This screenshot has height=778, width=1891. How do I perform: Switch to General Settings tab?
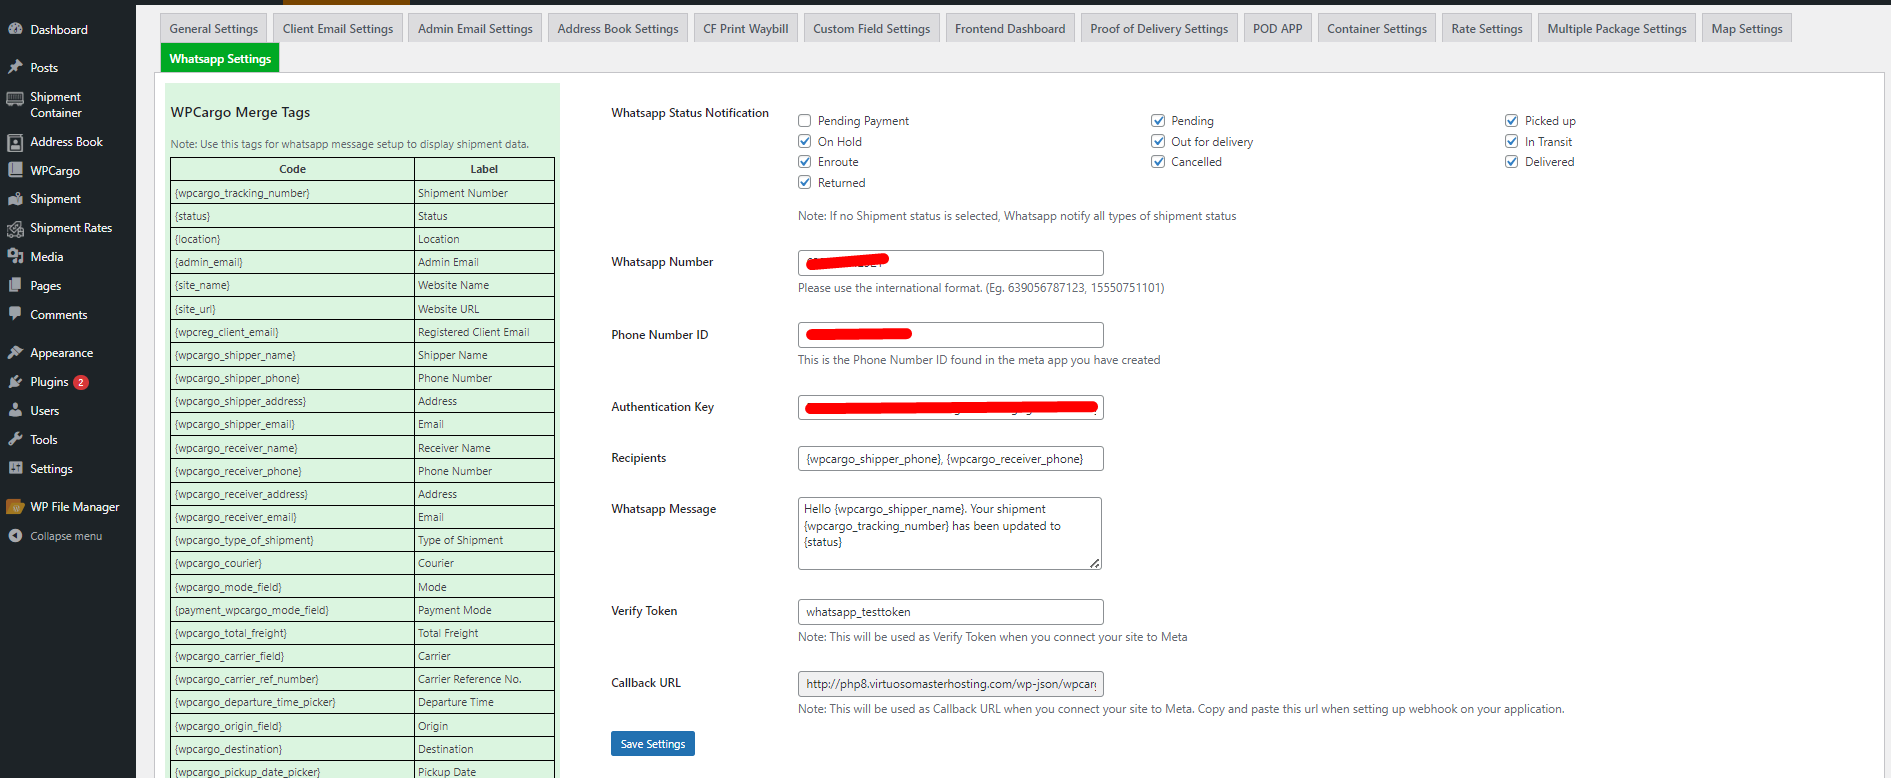[213, 29]
